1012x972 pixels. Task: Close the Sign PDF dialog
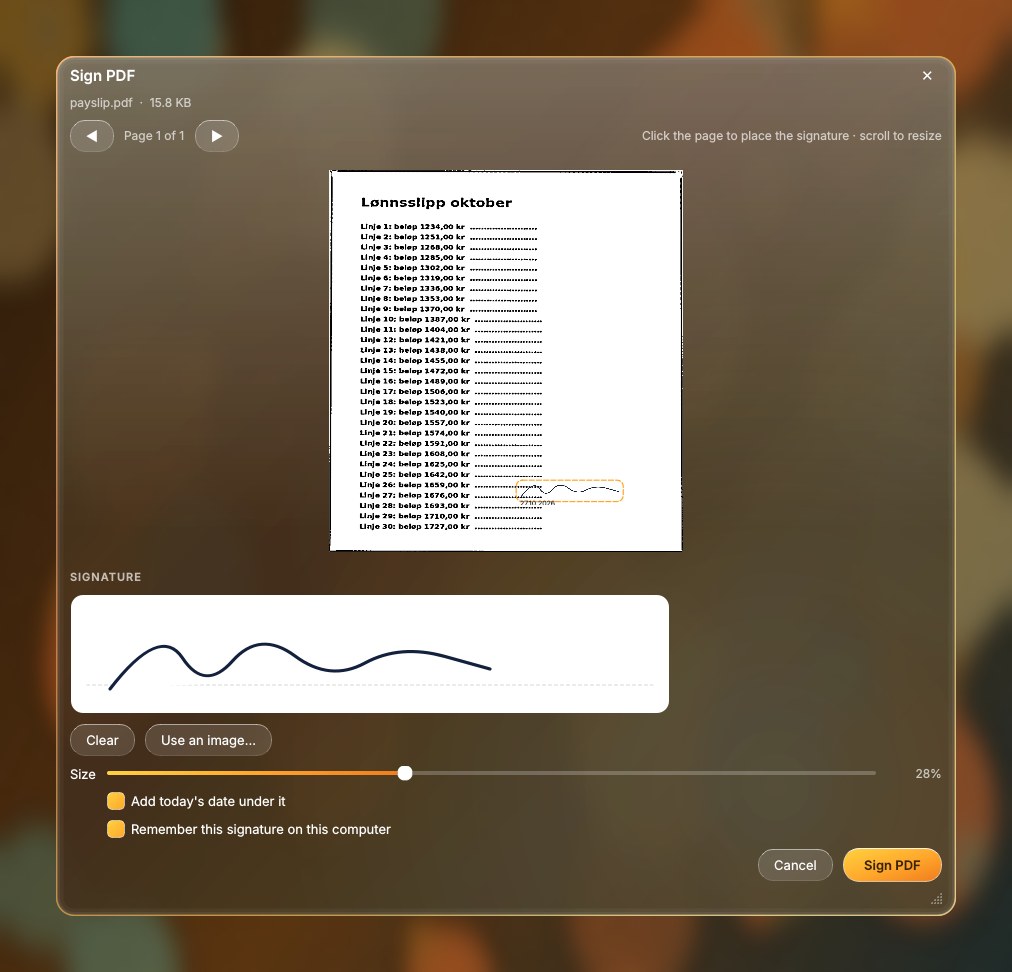(927, 76)
